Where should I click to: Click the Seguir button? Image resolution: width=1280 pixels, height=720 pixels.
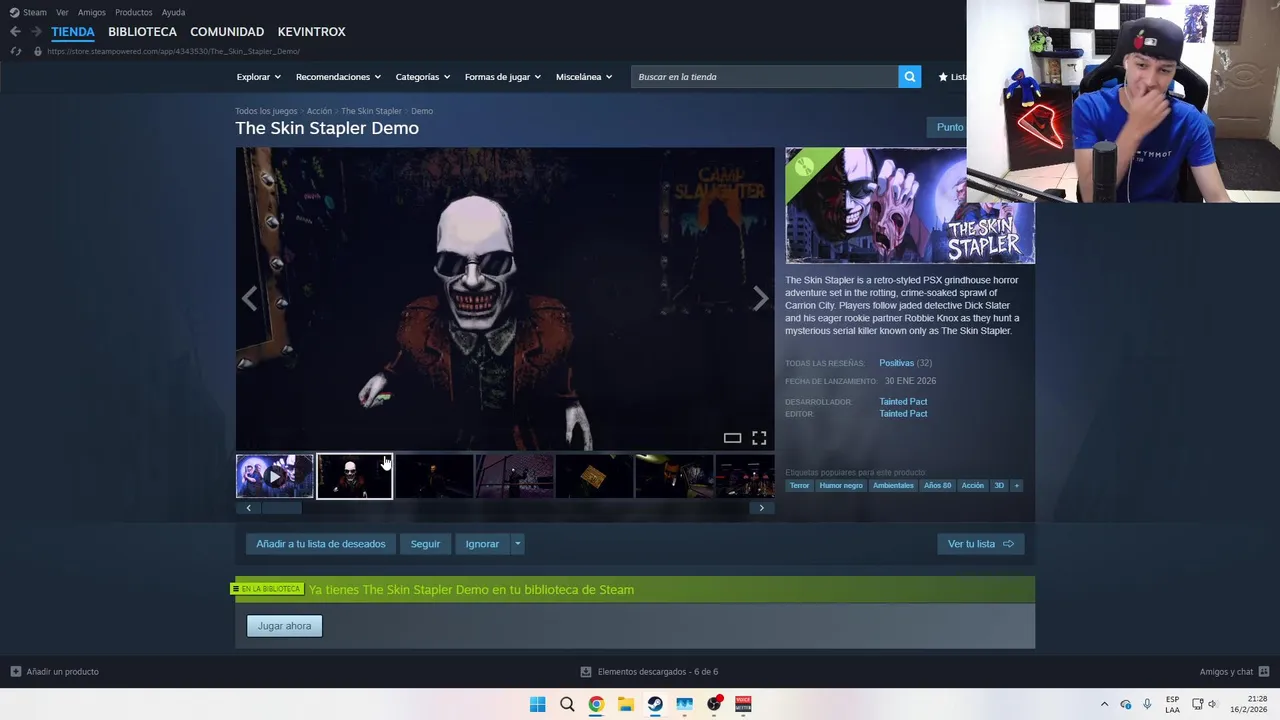point(425,544)
